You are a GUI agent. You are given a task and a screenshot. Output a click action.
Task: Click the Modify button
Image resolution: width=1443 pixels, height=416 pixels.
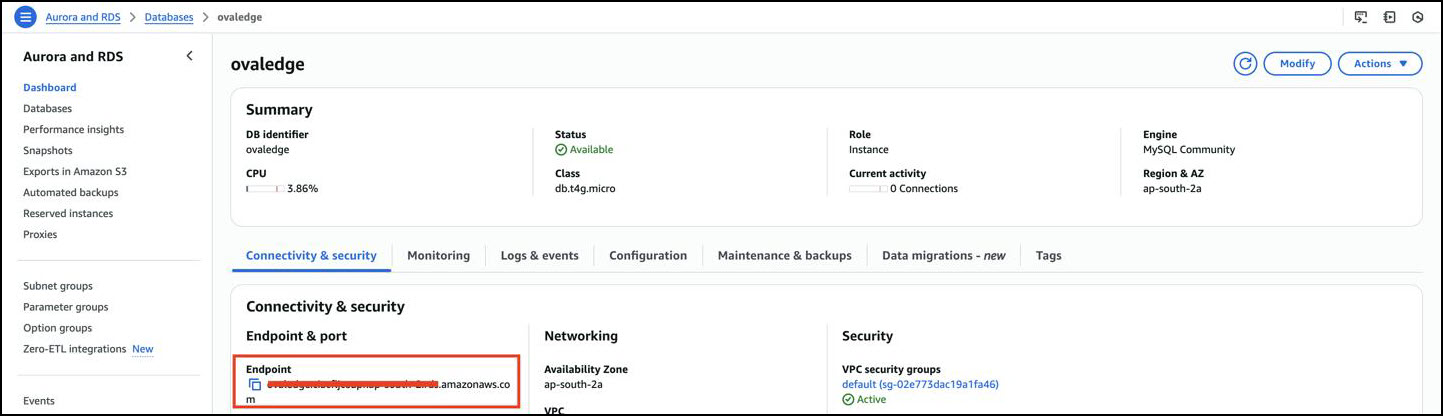point(1297,64)
